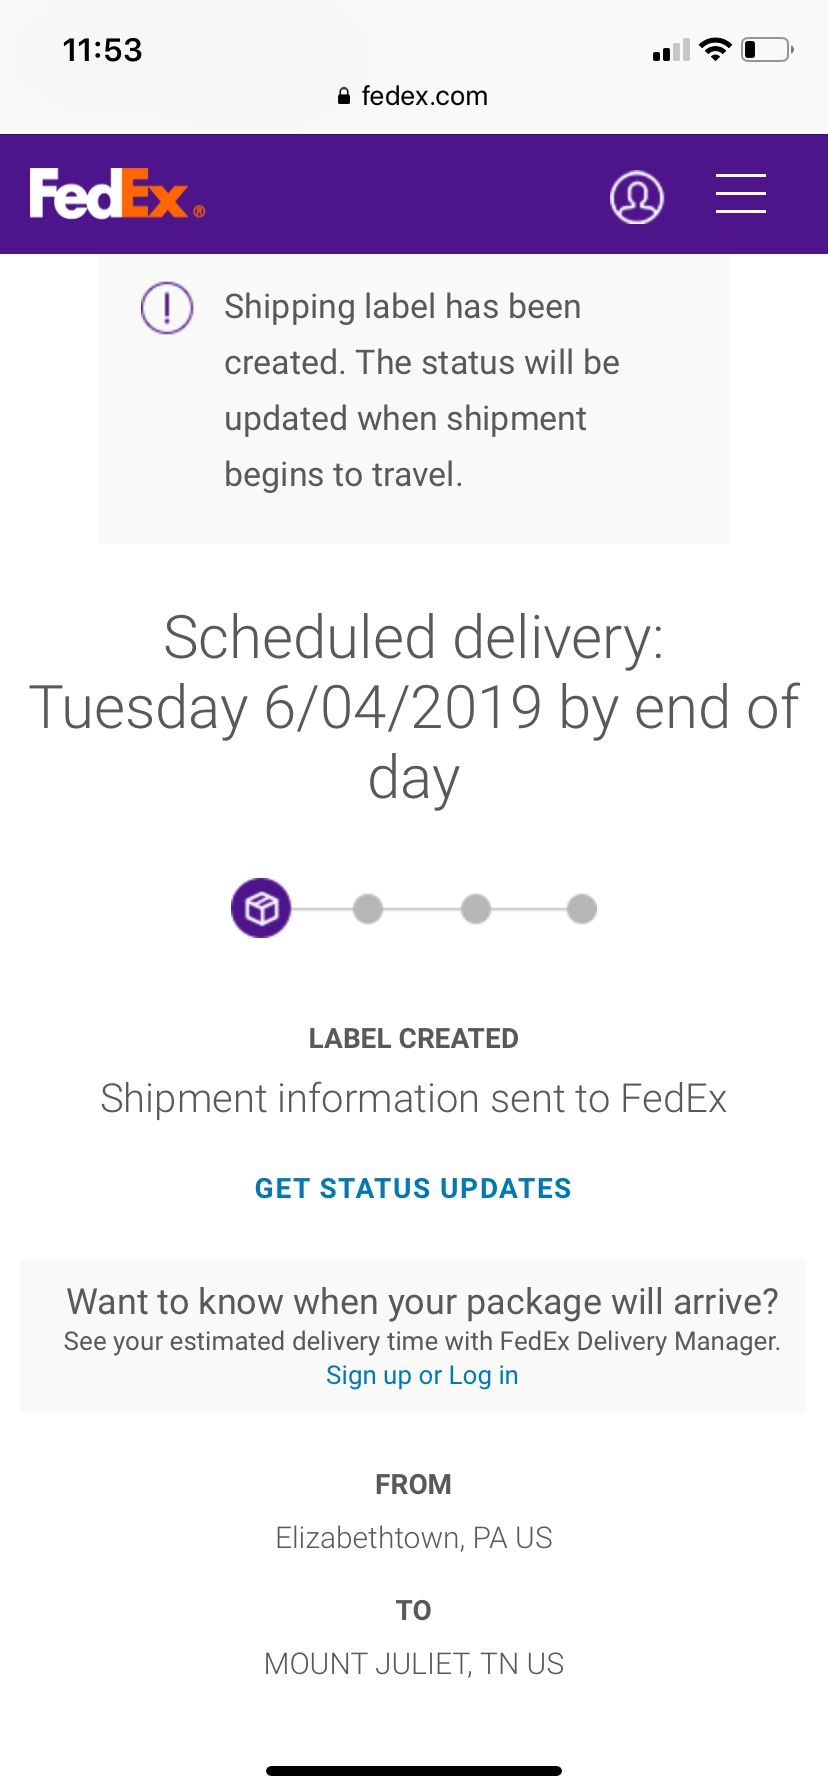Open the hamburger navigation menu
Image resolution: width=828 pixels, height=1792 pixels.
click(x=741, y=193)
